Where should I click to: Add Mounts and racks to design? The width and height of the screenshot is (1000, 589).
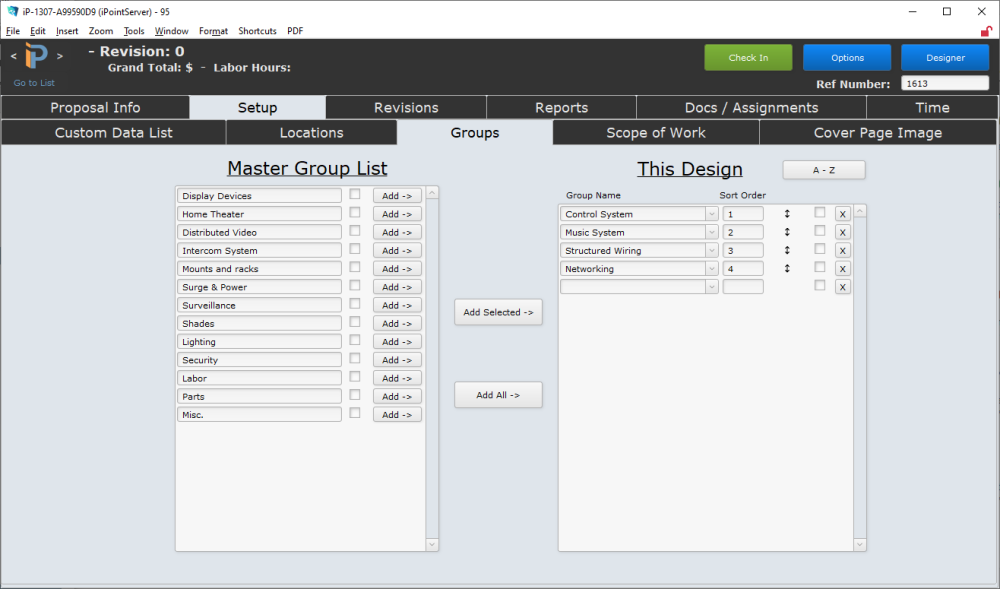(x=397, y=269)
